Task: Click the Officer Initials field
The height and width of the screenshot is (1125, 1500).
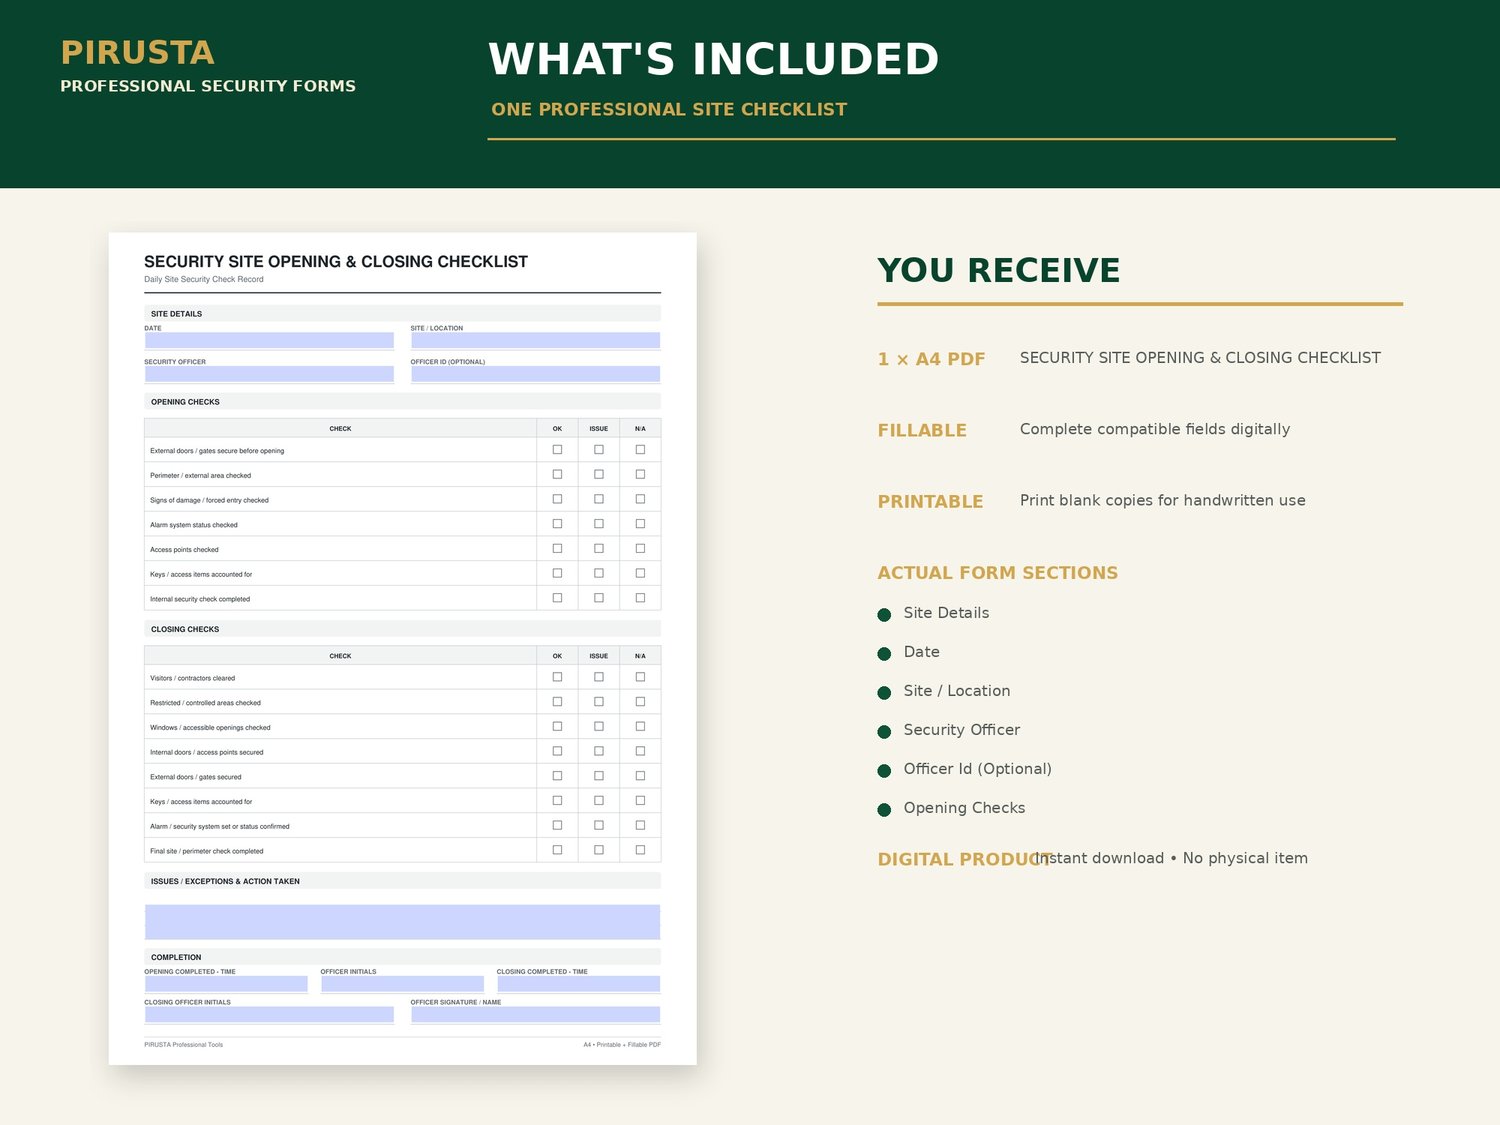Action: pyautogui.click(x=402, y=984)
